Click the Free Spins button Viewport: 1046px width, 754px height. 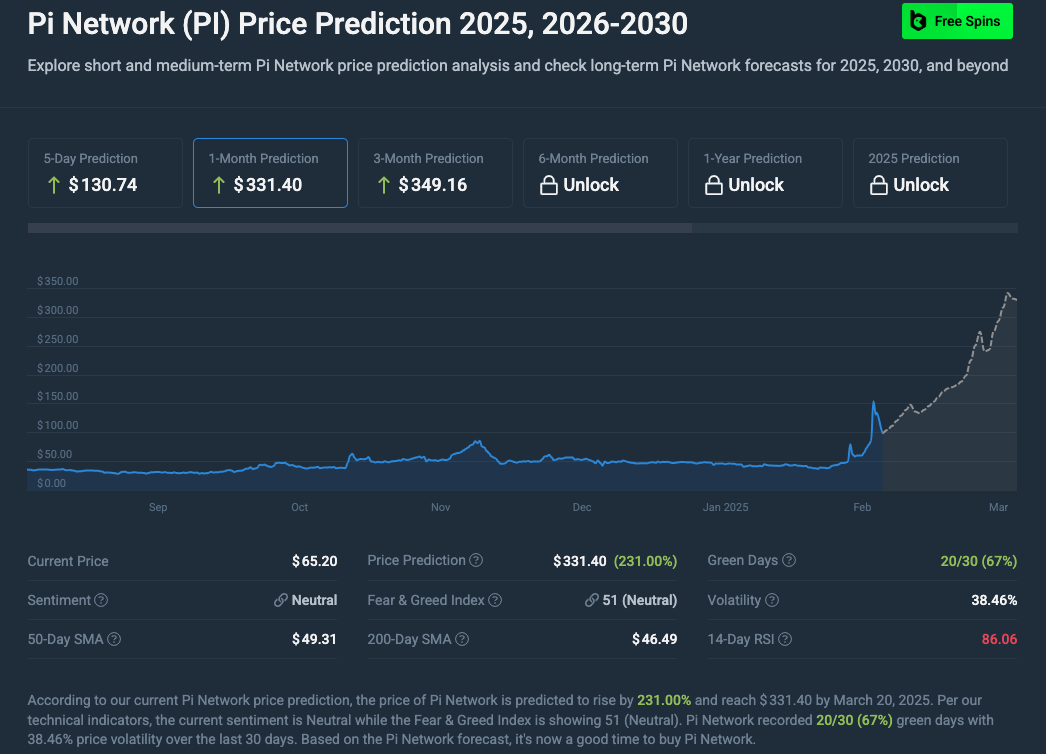[x=957, y=21]
